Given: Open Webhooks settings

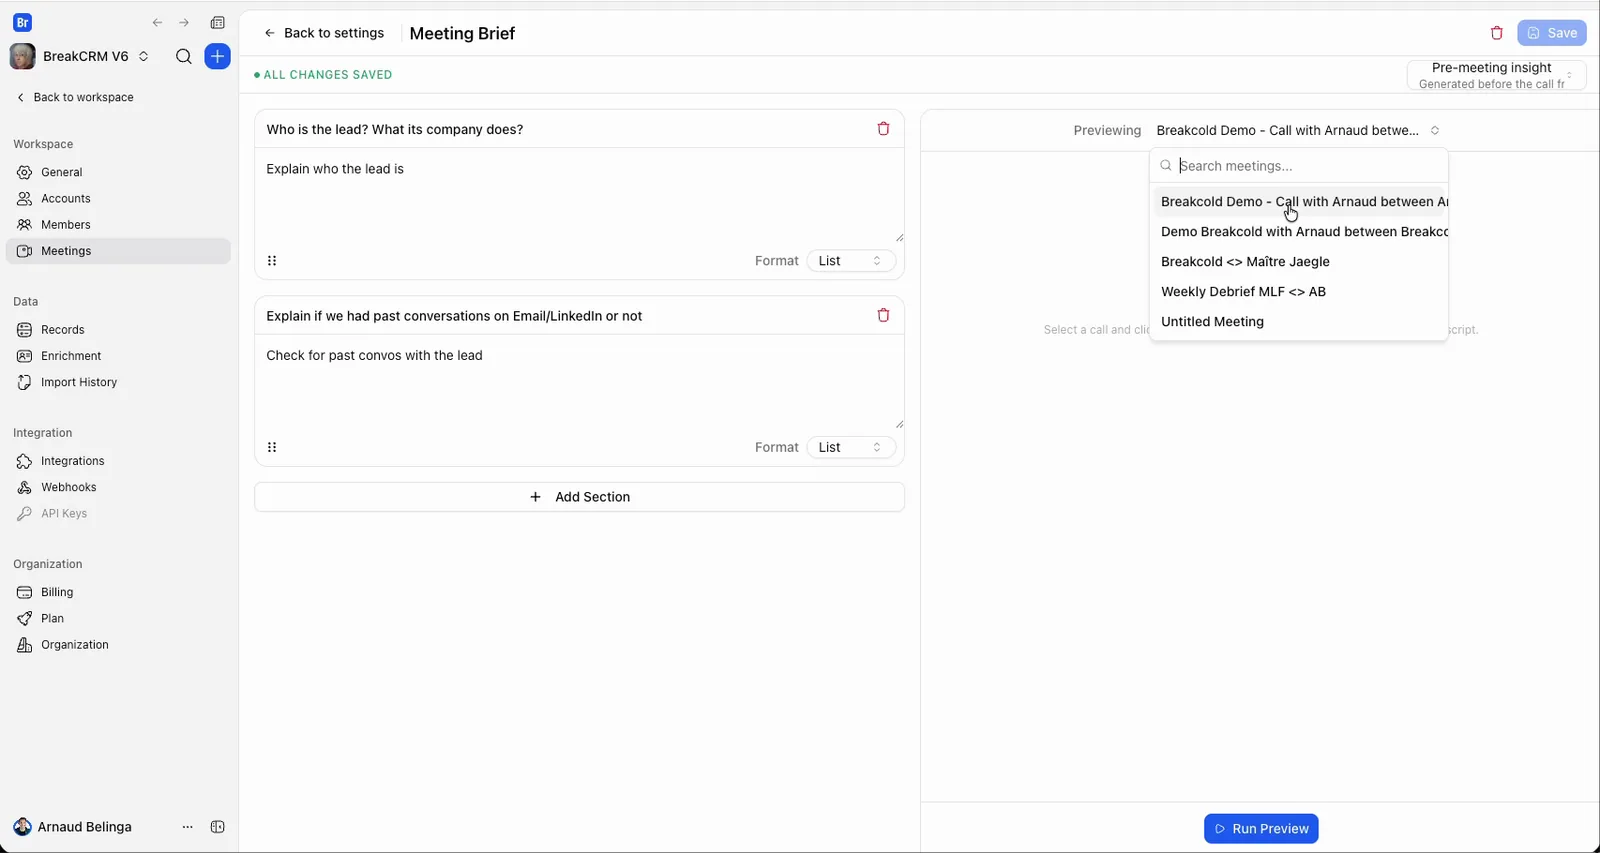Looking at the screenshot, I should [118, 487].
